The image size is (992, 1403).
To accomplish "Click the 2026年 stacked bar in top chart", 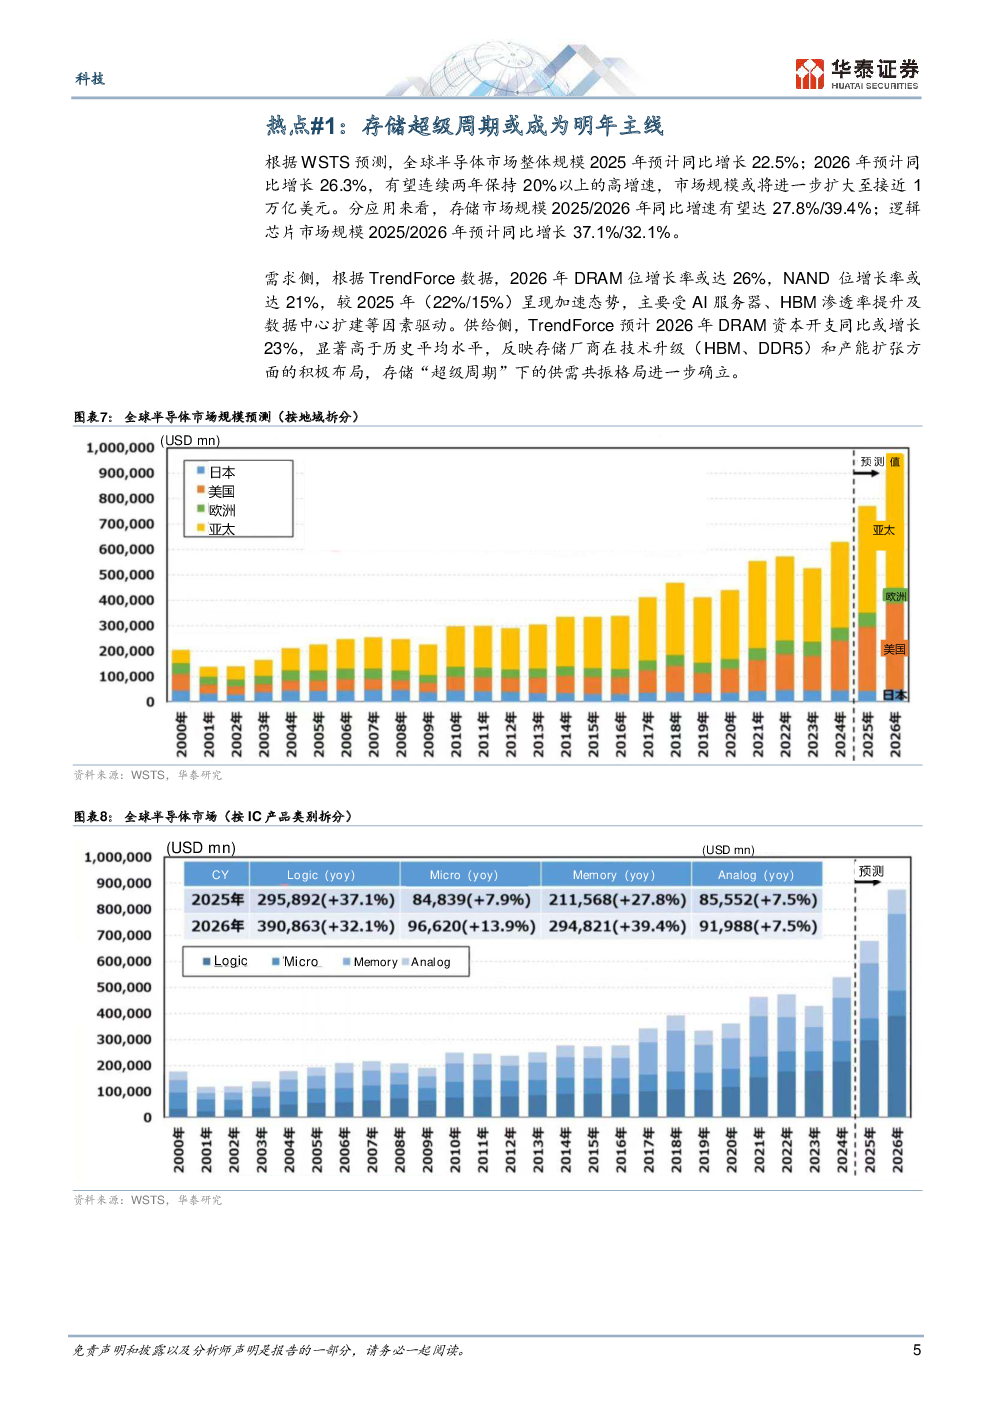I will pos(895,580).
